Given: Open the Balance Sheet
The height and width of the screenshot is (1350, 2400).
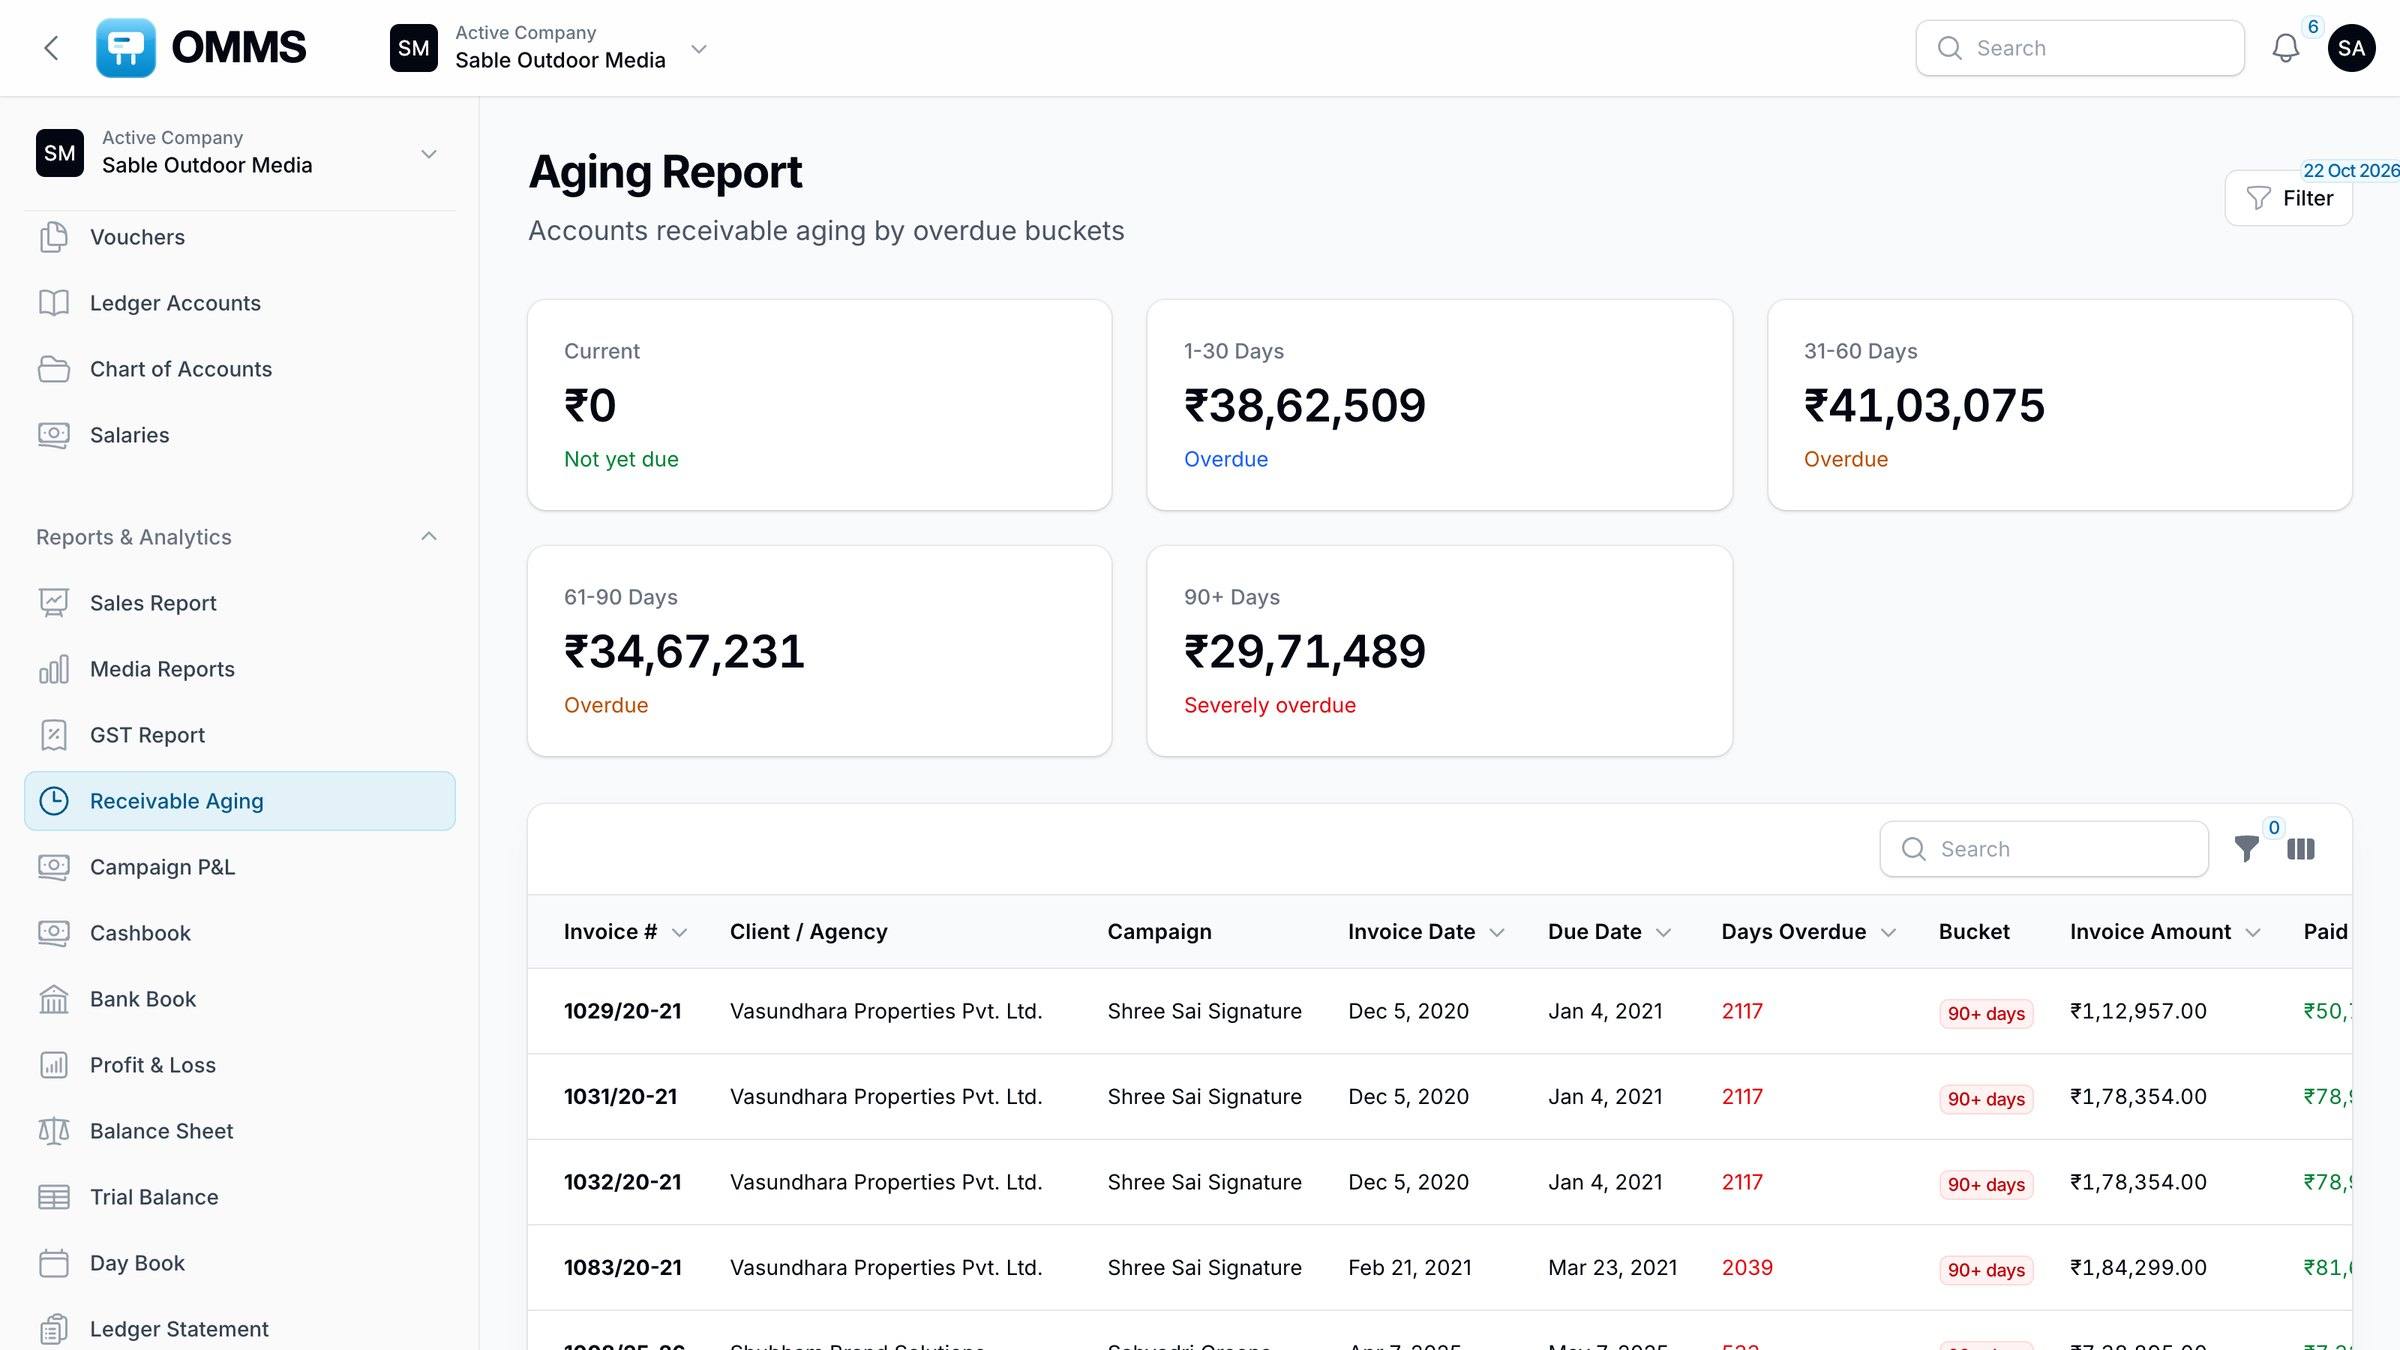Looking at the screenshot, I should tap(240, 1131).
